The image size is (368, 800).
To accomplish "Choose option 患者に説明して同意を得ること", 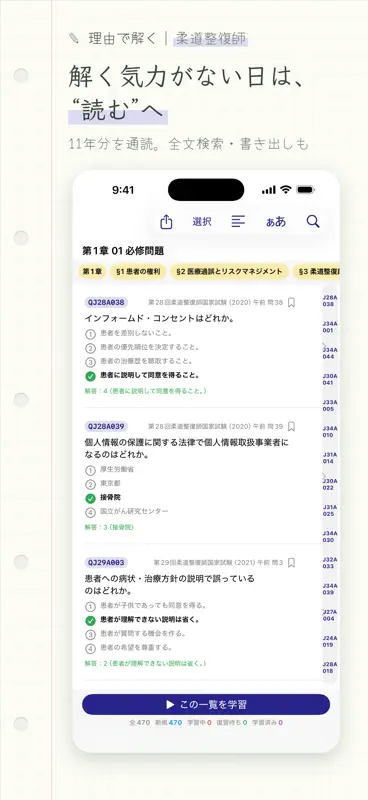I will (x=142, y=376).
